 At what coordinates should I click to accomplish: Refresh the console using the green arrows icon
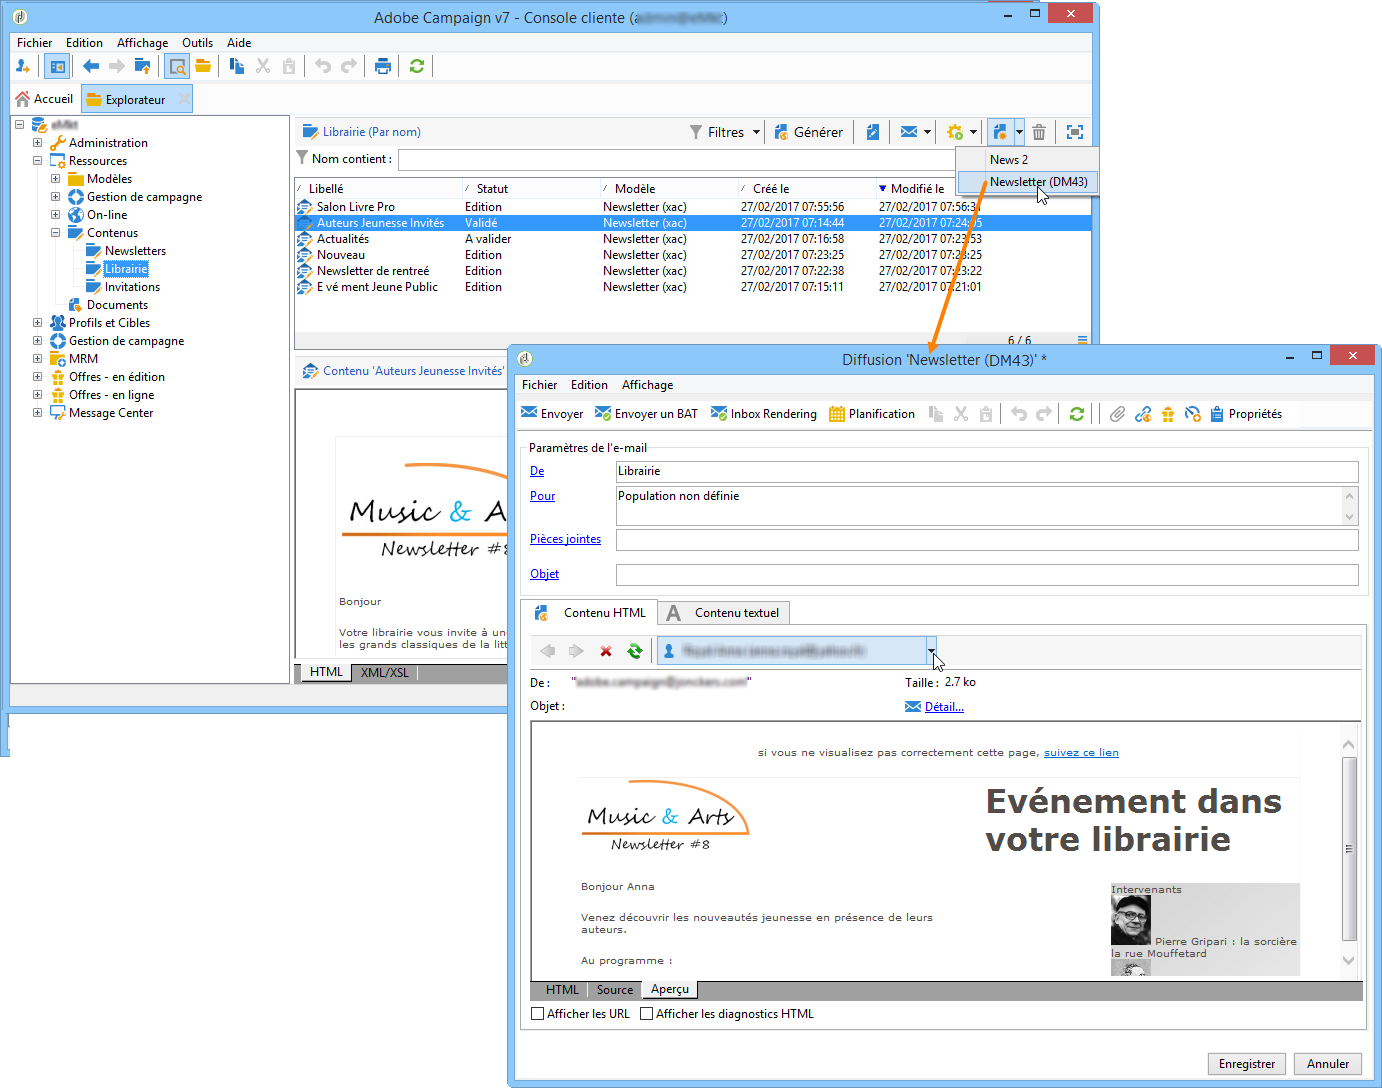pos(417,66)
